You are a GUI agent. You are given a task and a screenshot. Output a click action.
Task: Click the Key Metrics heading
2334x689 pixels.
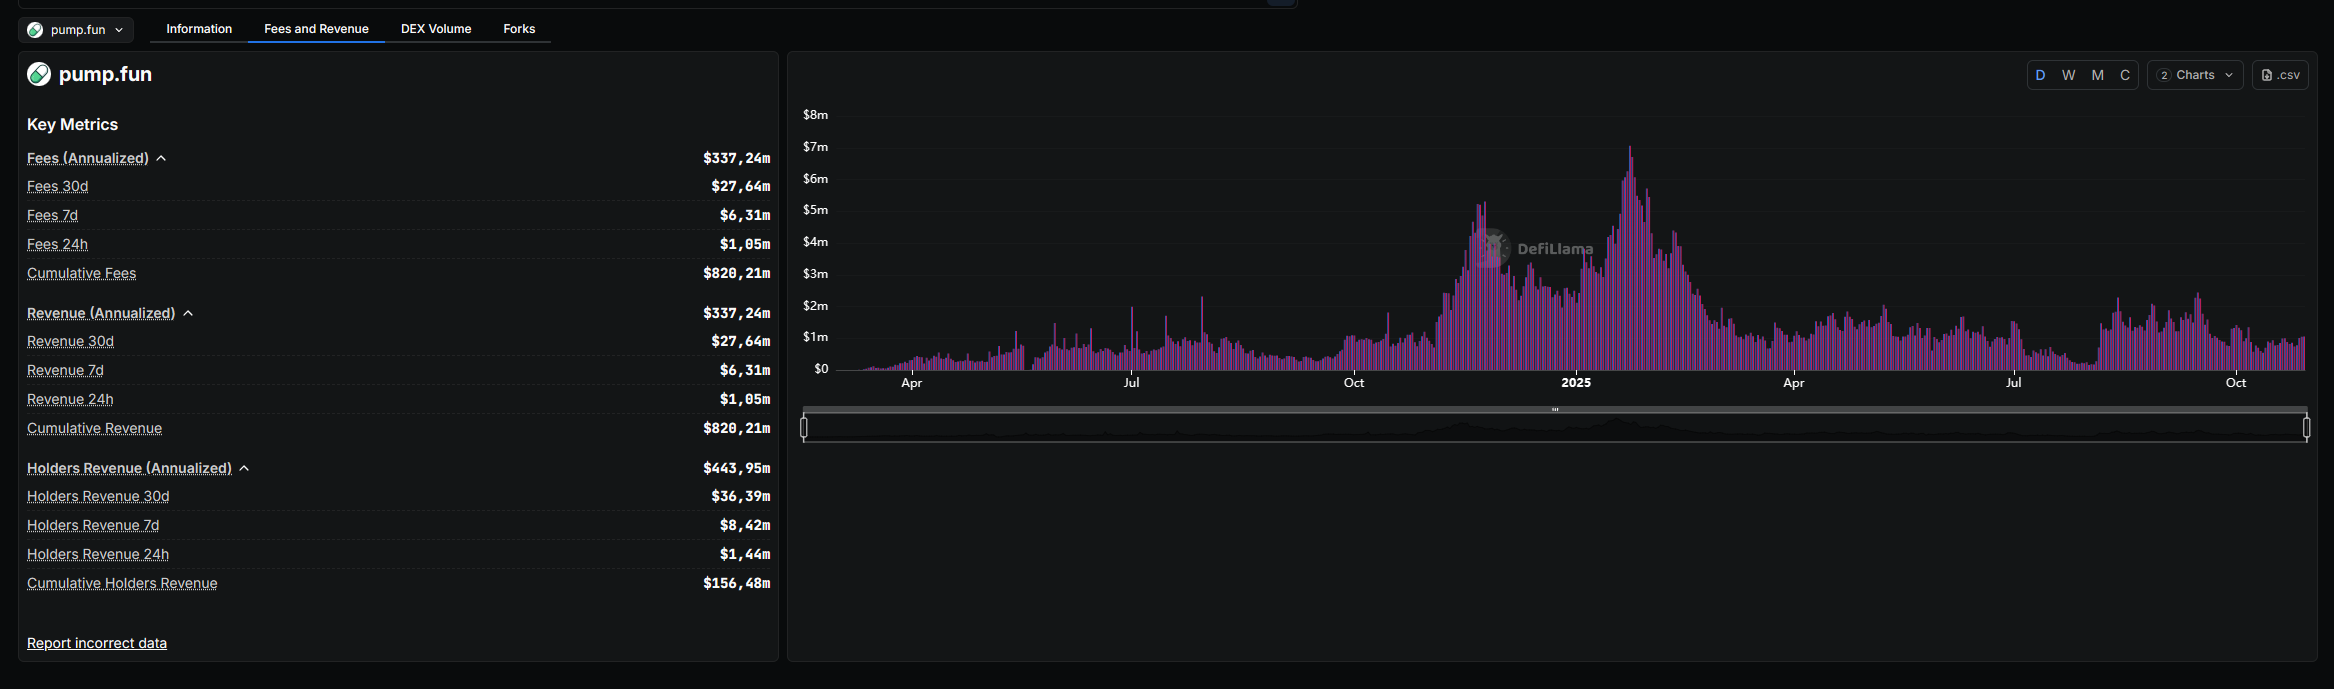pyautogui.click(x=72, y=124)
